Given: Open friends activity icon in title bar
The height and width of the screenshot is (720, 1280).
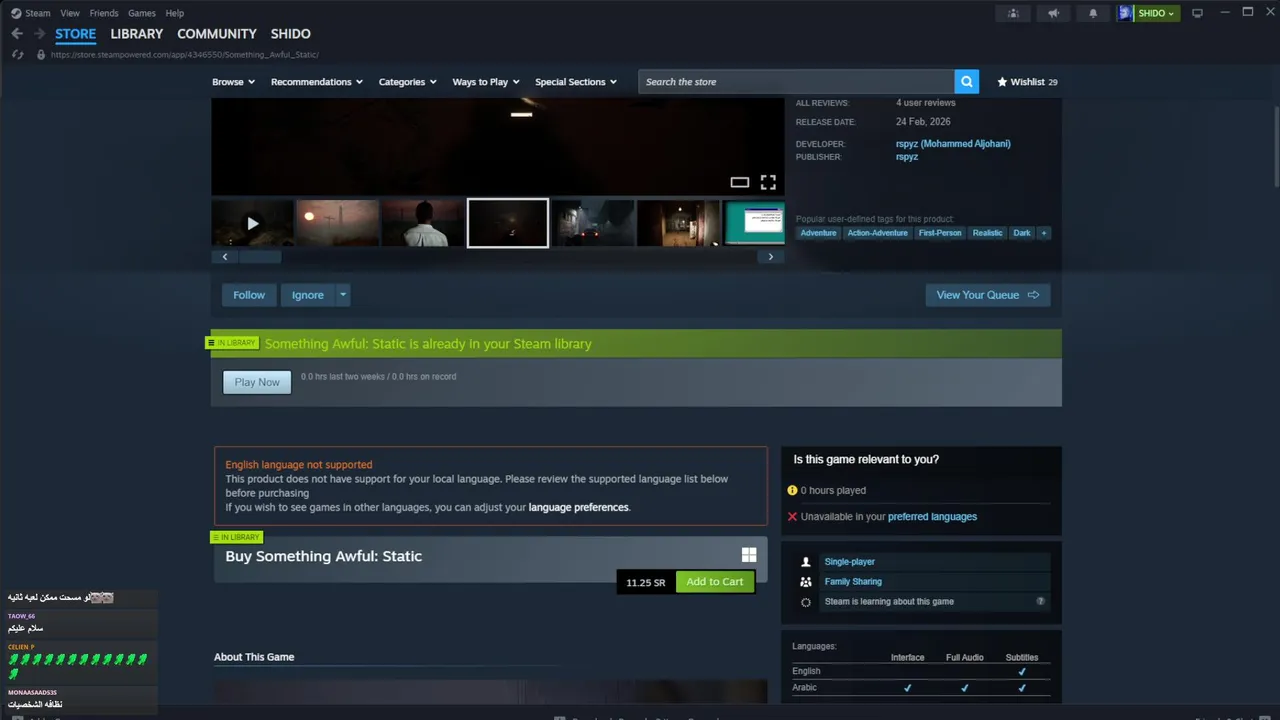Looking at the screenshot, I should [x=1013, y=13].
